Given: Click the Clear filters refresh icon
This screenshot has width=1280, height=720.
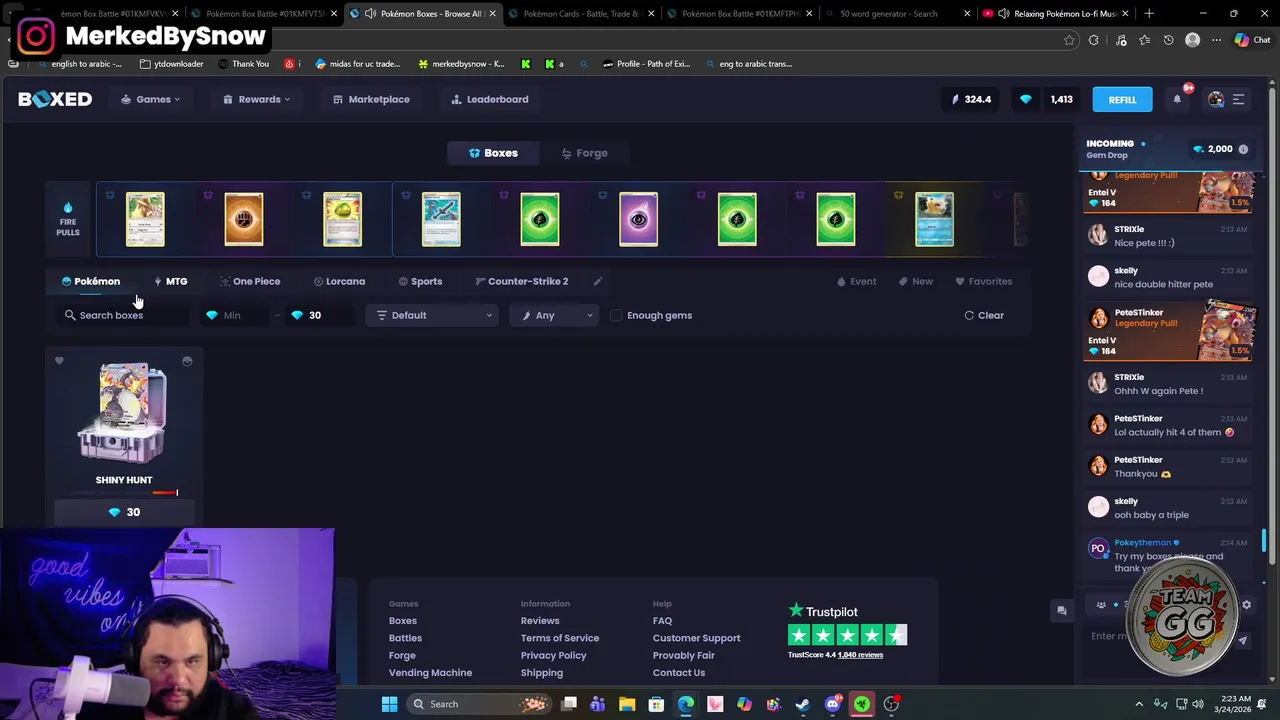Looking at the screenshot, I should (x=969, y=315).
